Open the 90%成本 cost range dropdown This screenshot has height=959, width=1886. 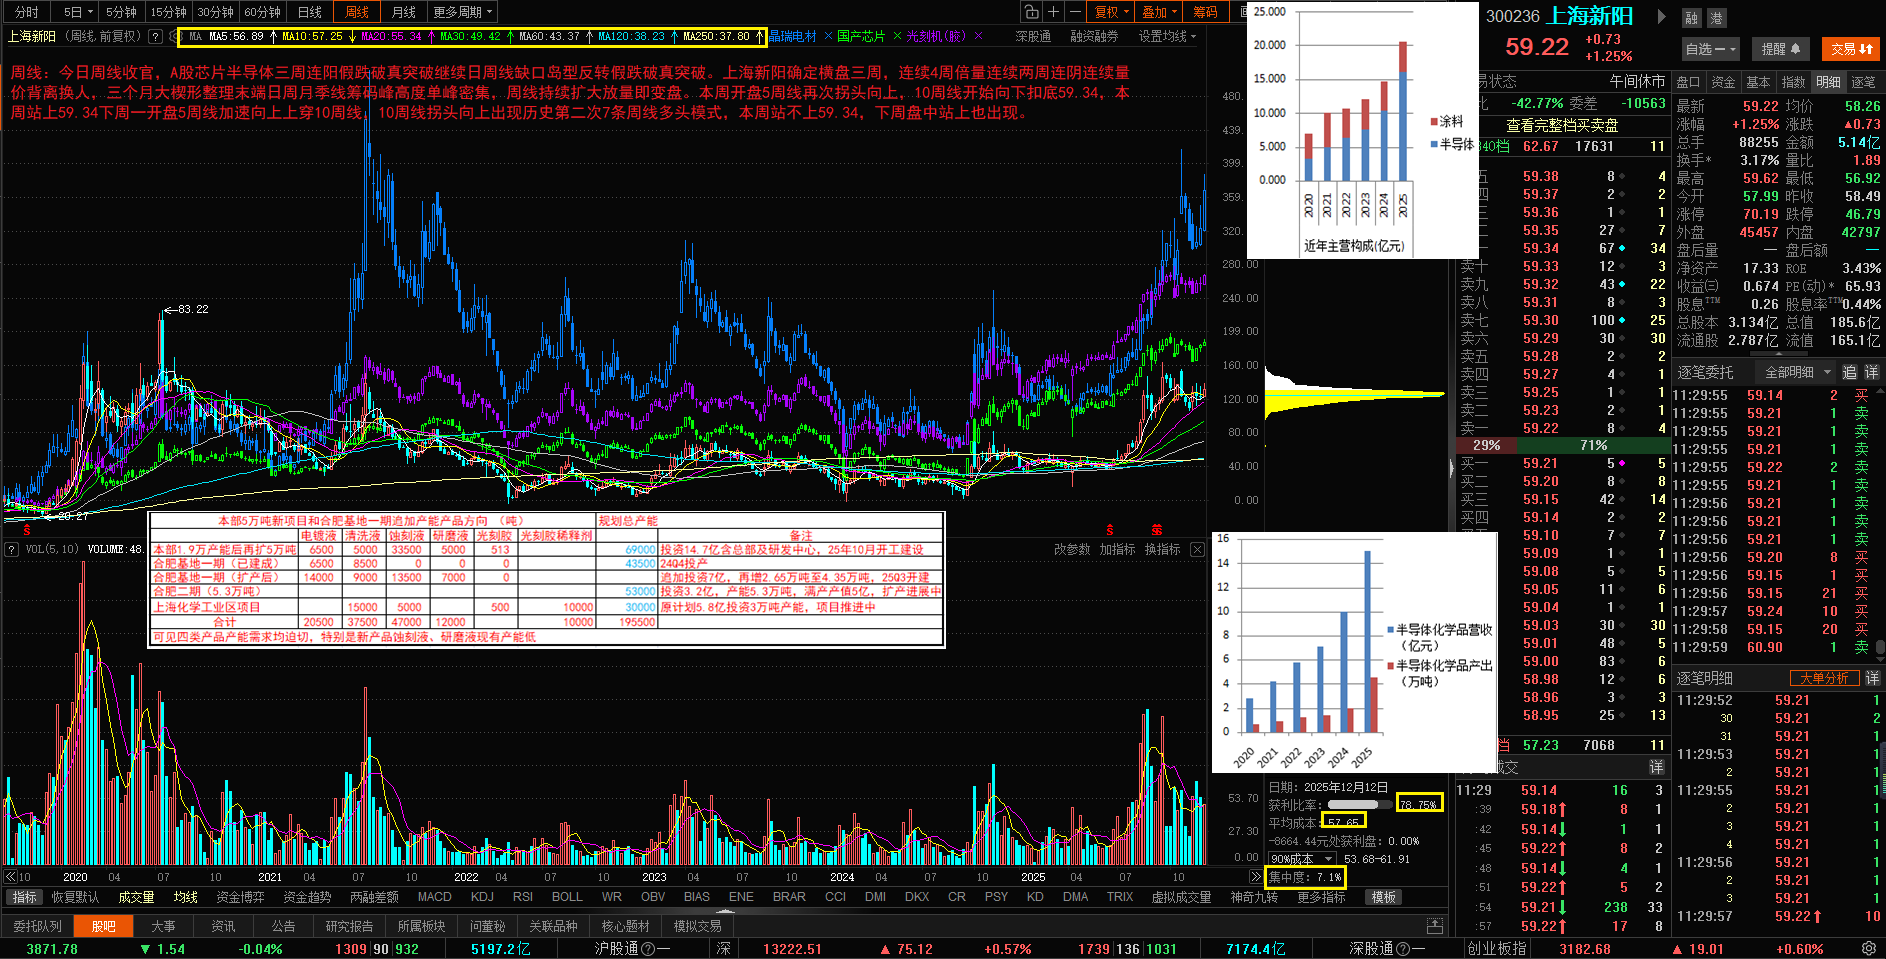(1301, 859)
